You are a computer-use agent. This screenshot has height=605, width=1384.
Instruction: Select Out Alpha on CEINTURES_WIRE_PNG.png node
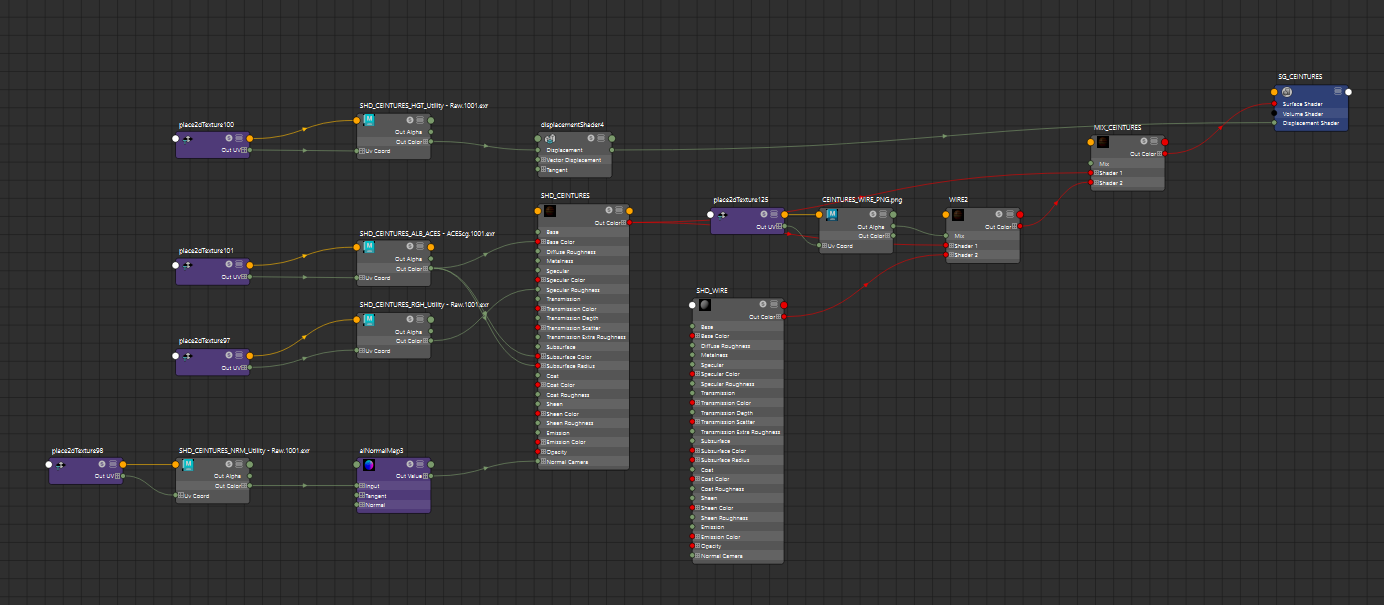pyautogui.click(x=871, y=227)
